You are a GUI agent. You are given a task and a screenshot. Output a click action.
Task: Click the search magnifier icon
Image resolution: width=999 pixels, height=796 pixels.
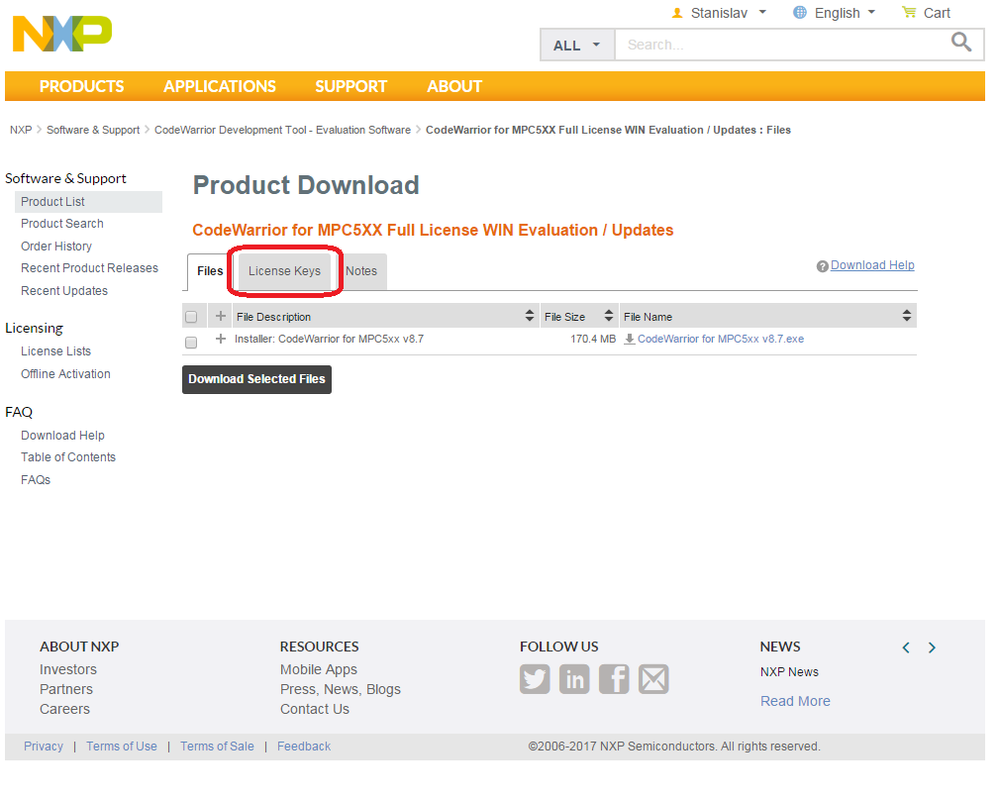click(x=961, y=42)
